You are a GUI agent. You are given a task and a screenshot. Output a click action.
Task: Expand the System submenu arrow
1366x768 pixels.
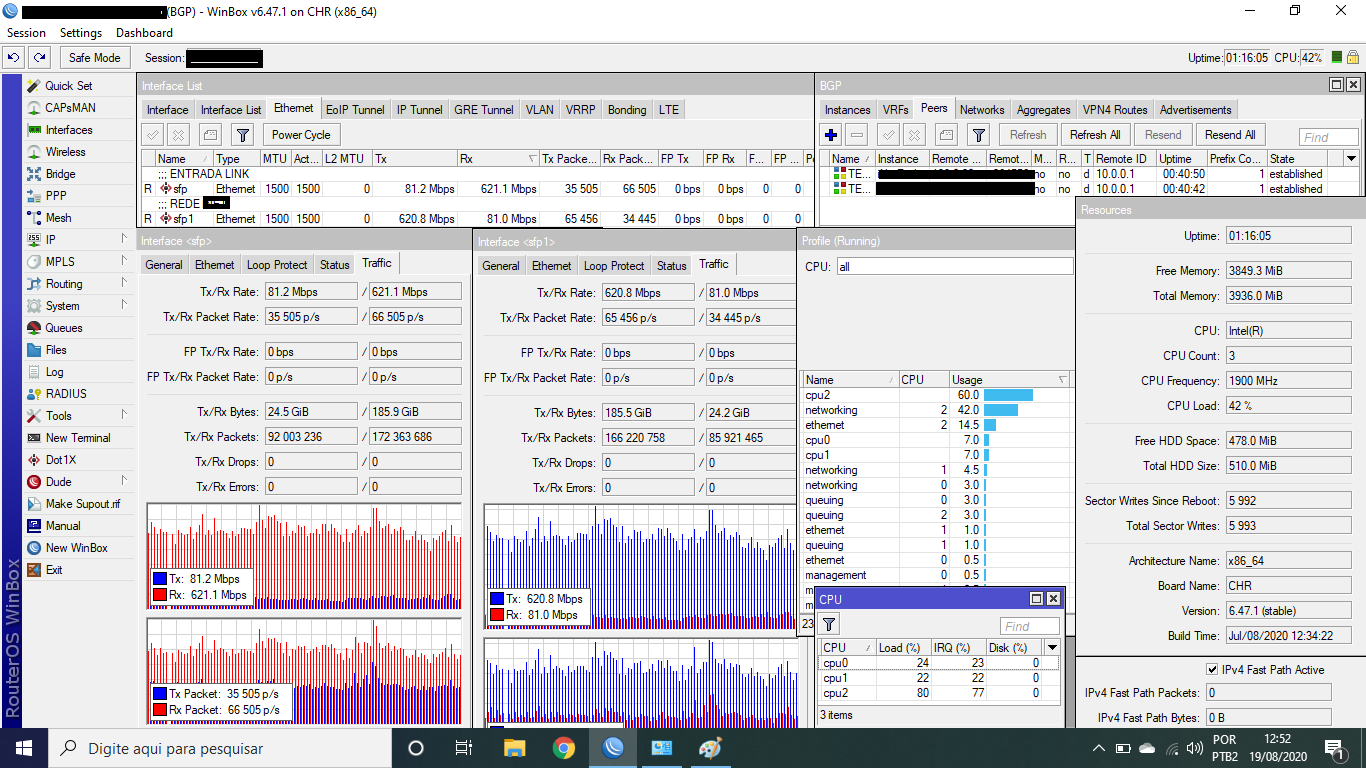point(124,305)
